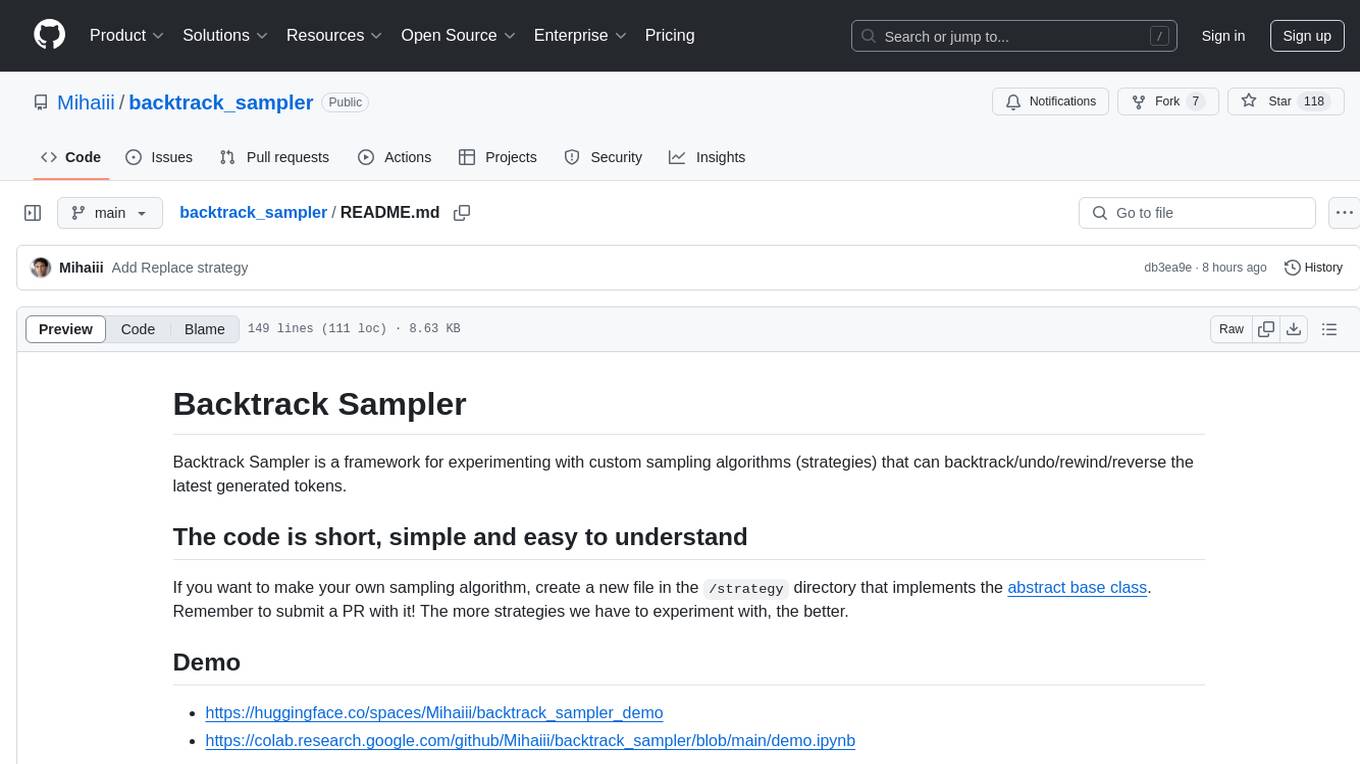
Task: Open the Mihaiii commit author link
Action: tap(81, 268)
